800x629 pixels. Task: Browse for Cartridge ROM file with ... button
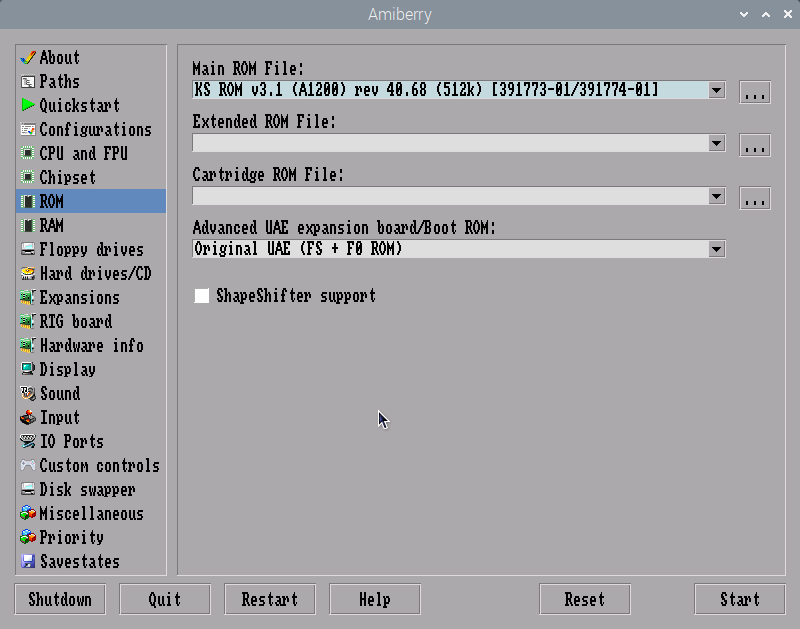coord(755,198)
